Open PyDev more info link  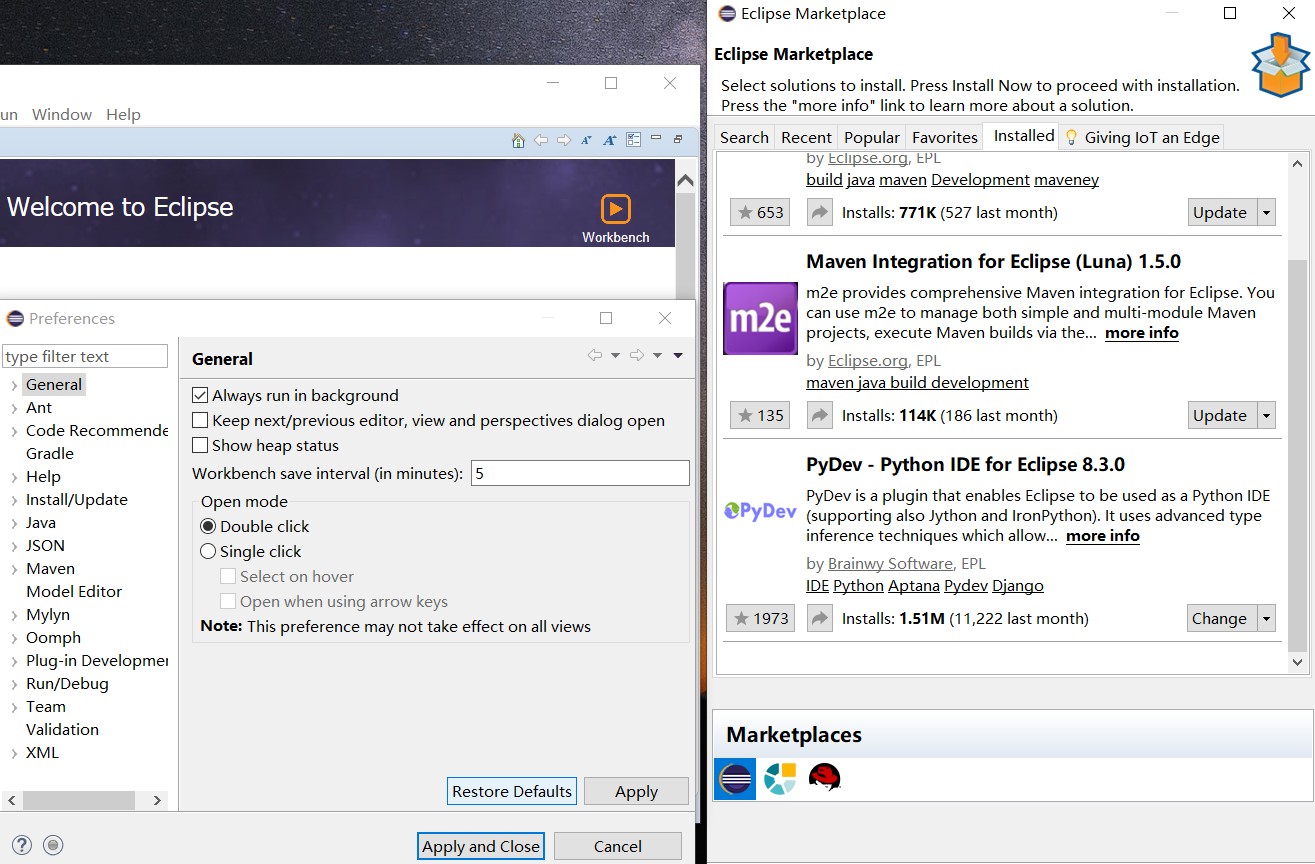(1102, 536)
